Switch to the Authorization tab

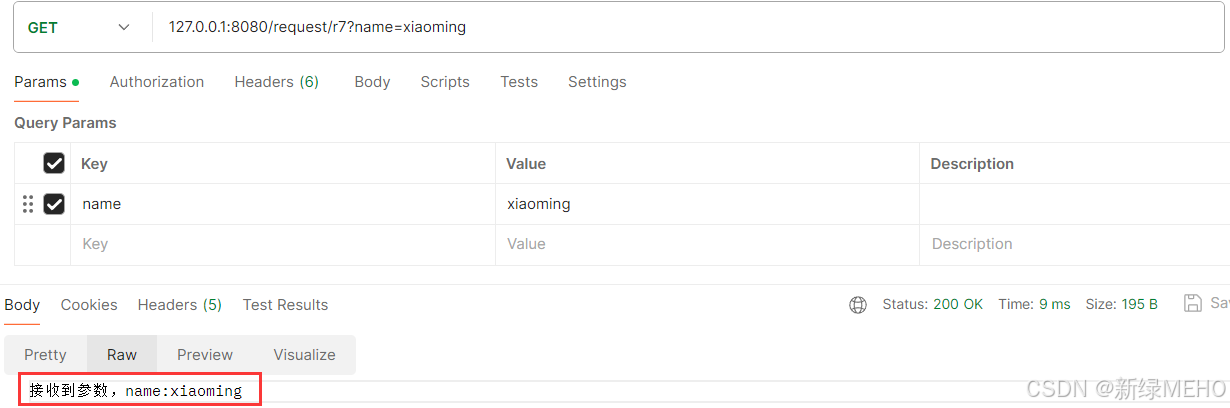[157, 82]
